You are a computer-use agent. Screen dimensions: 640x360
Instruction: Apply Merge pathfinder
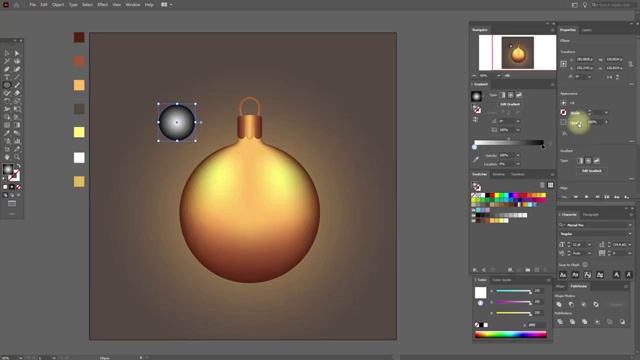pos(584,322)
